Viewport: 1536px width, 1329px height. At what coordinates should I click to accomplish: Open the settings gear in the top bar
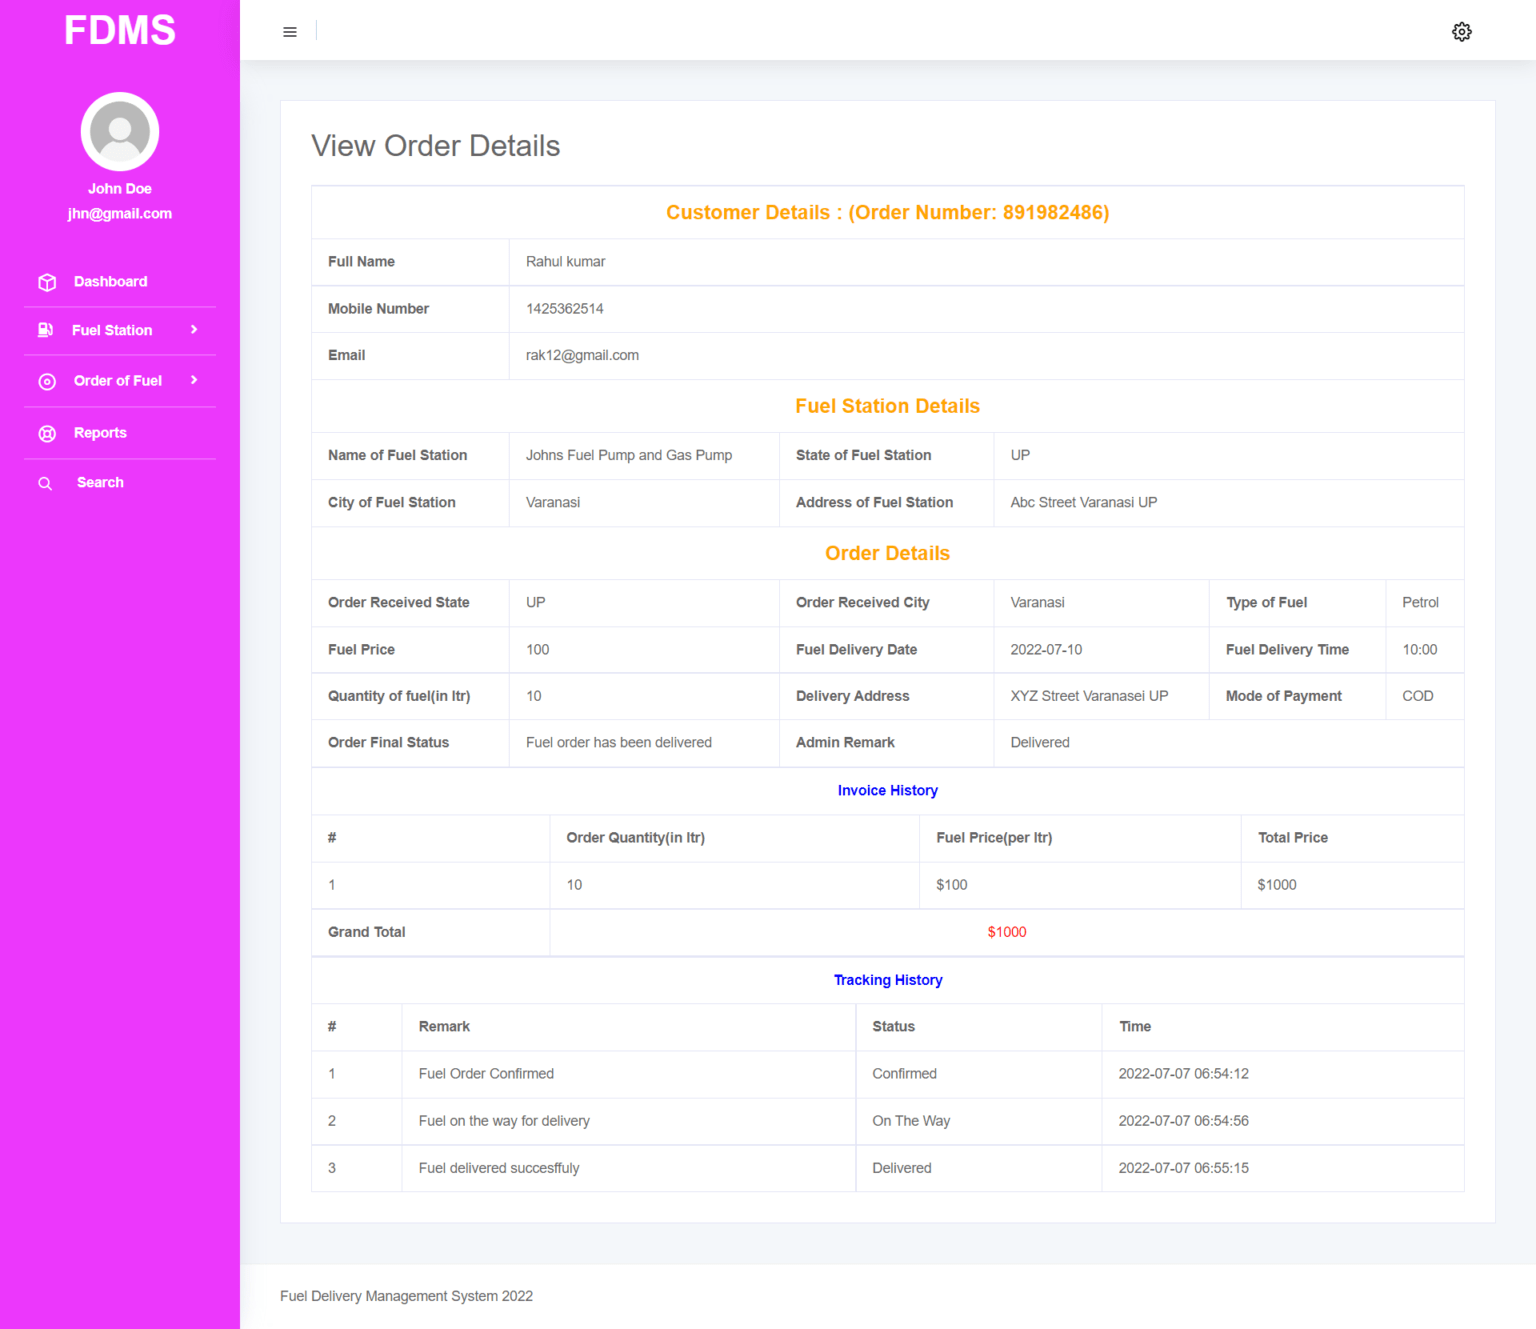[1462, 31]
